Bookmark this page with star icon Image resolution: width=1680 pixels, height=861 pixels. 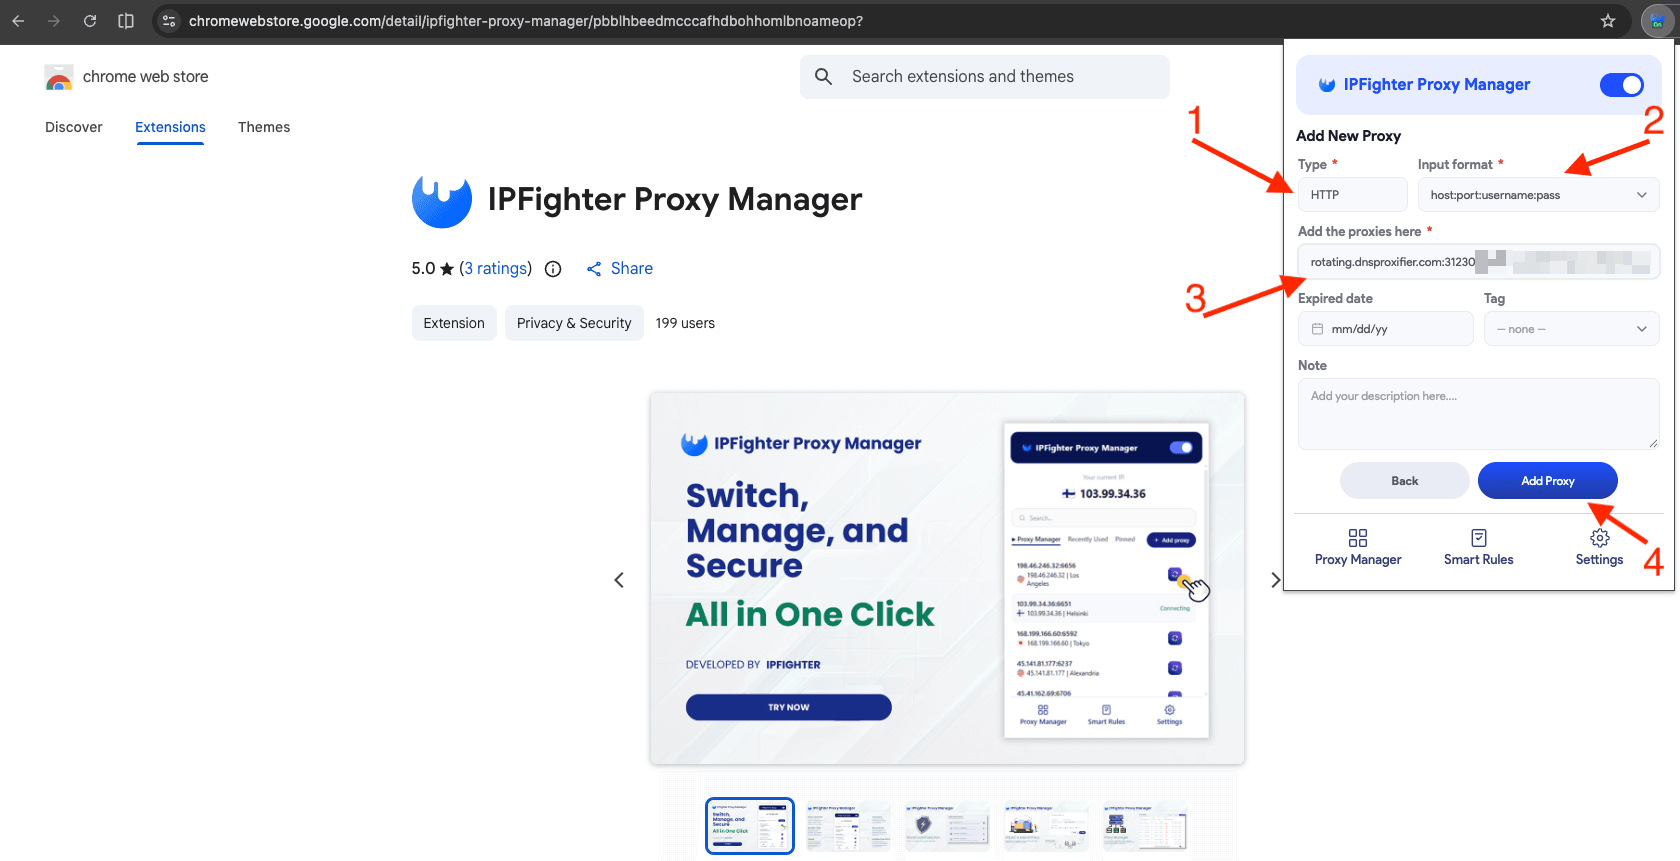point(1608,21)
